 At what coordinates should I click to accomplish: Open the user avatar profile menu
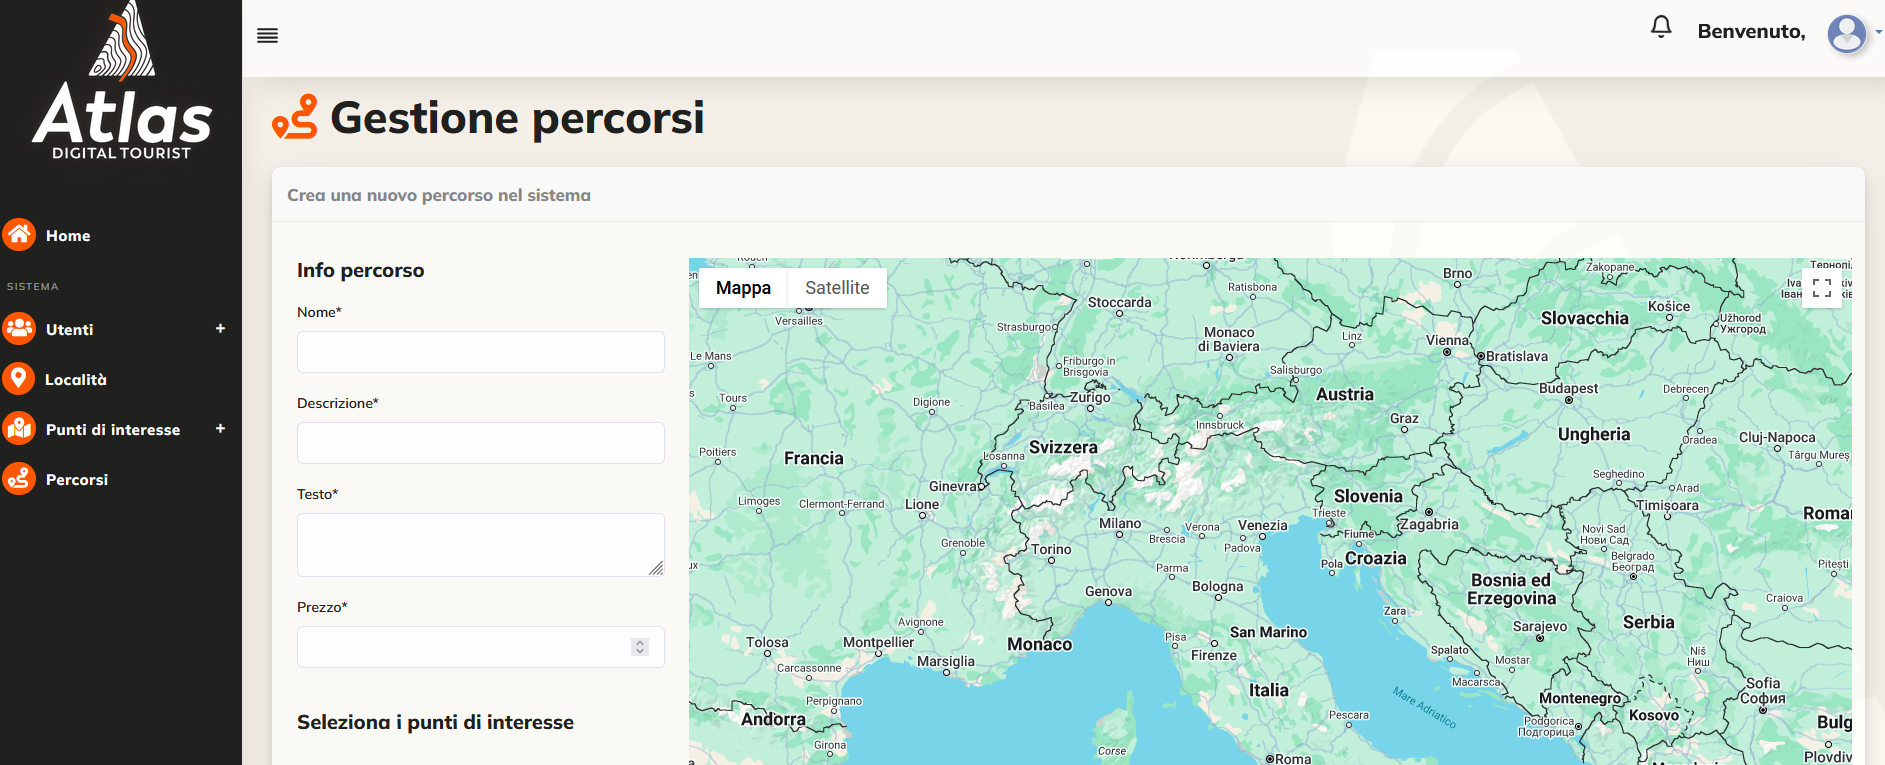pos(1847,34)
